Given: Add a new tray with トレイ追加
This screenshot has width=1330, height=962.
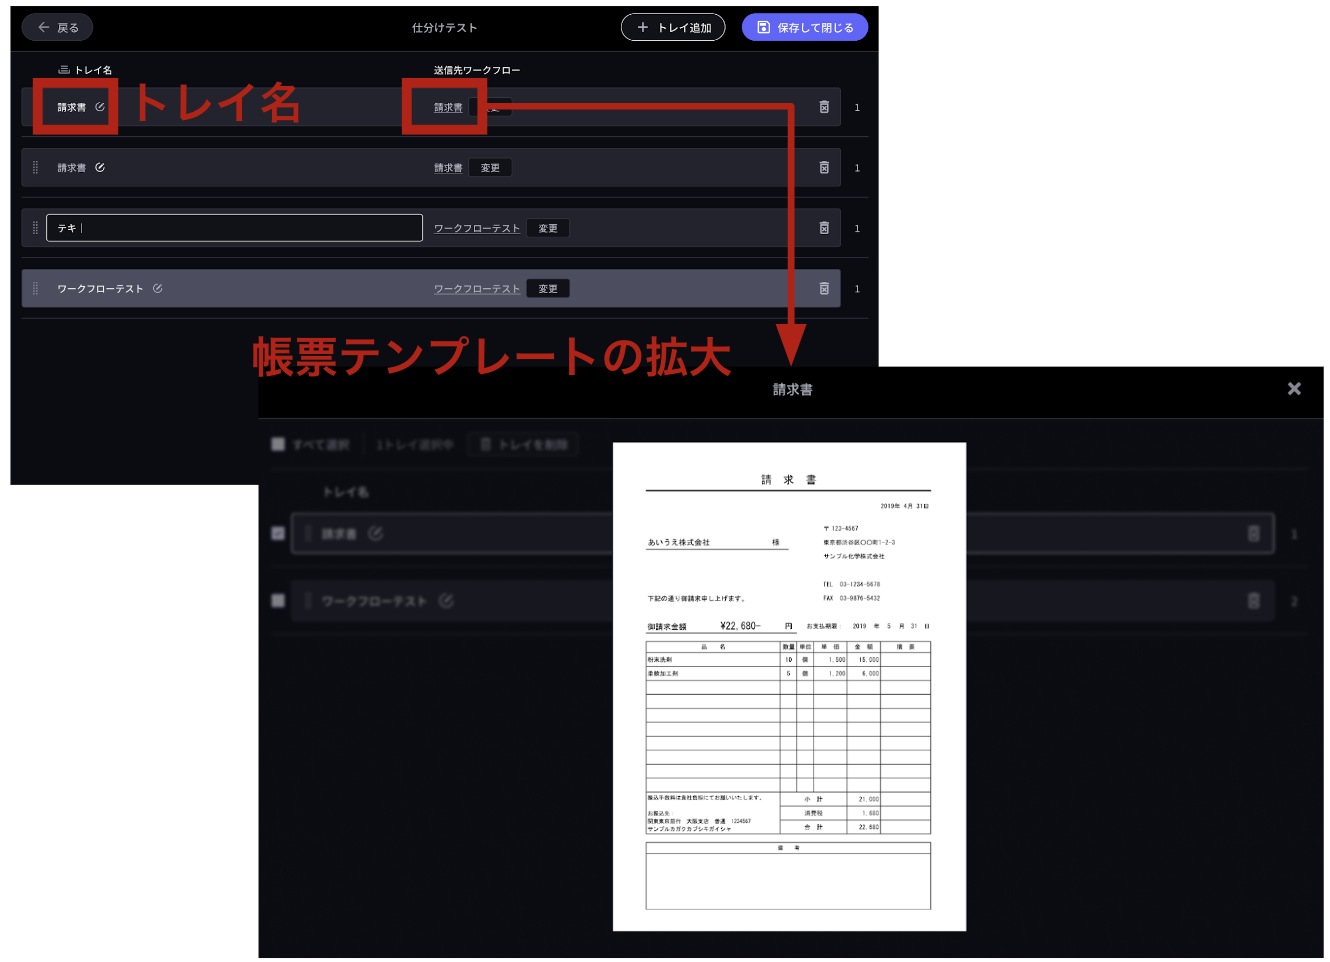Looking at the screenshot, I should 673,28.
